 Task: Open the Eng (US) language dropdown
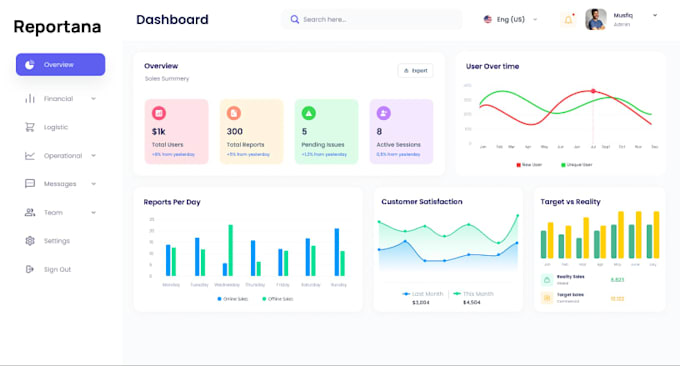point(510,20)
